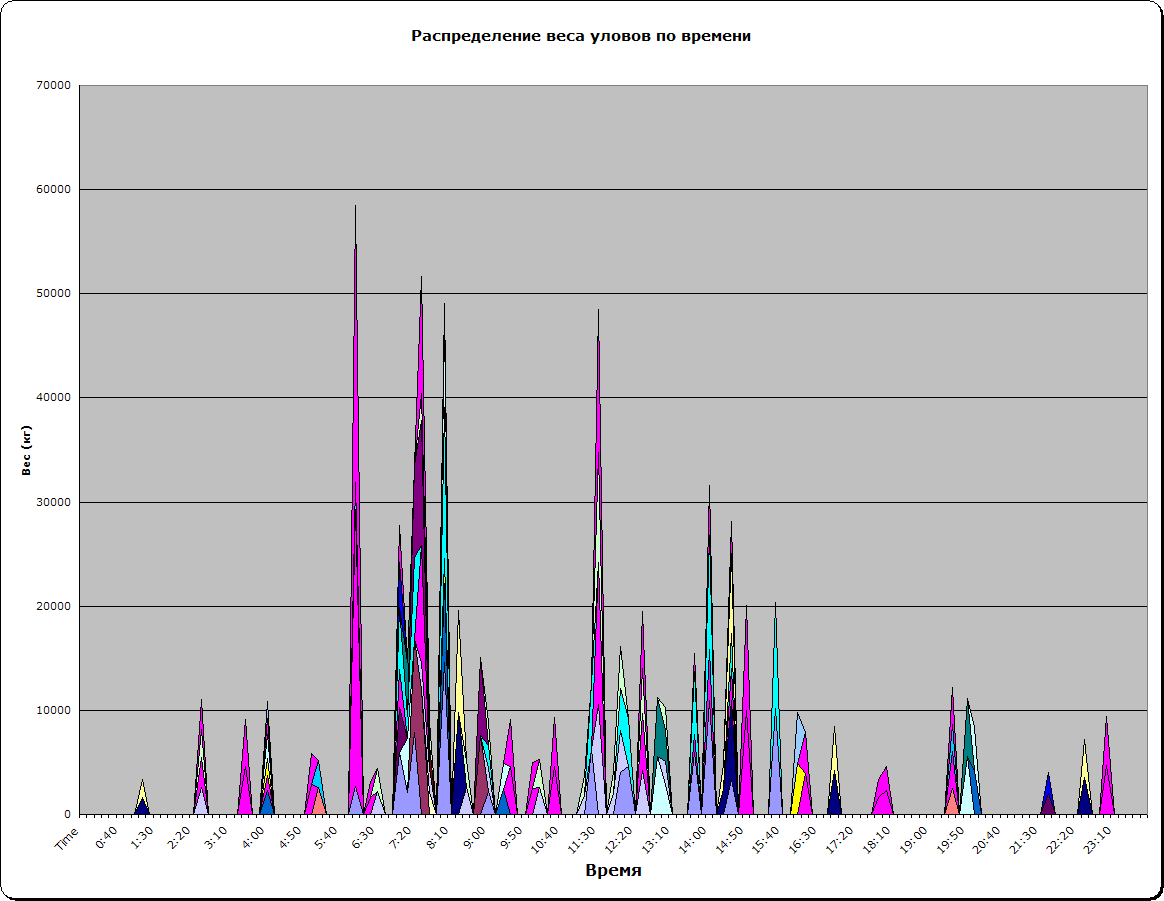Select the 19:50 label on the X axis
The width and height of the screenshot is (1164, 901).
[951, 836]
